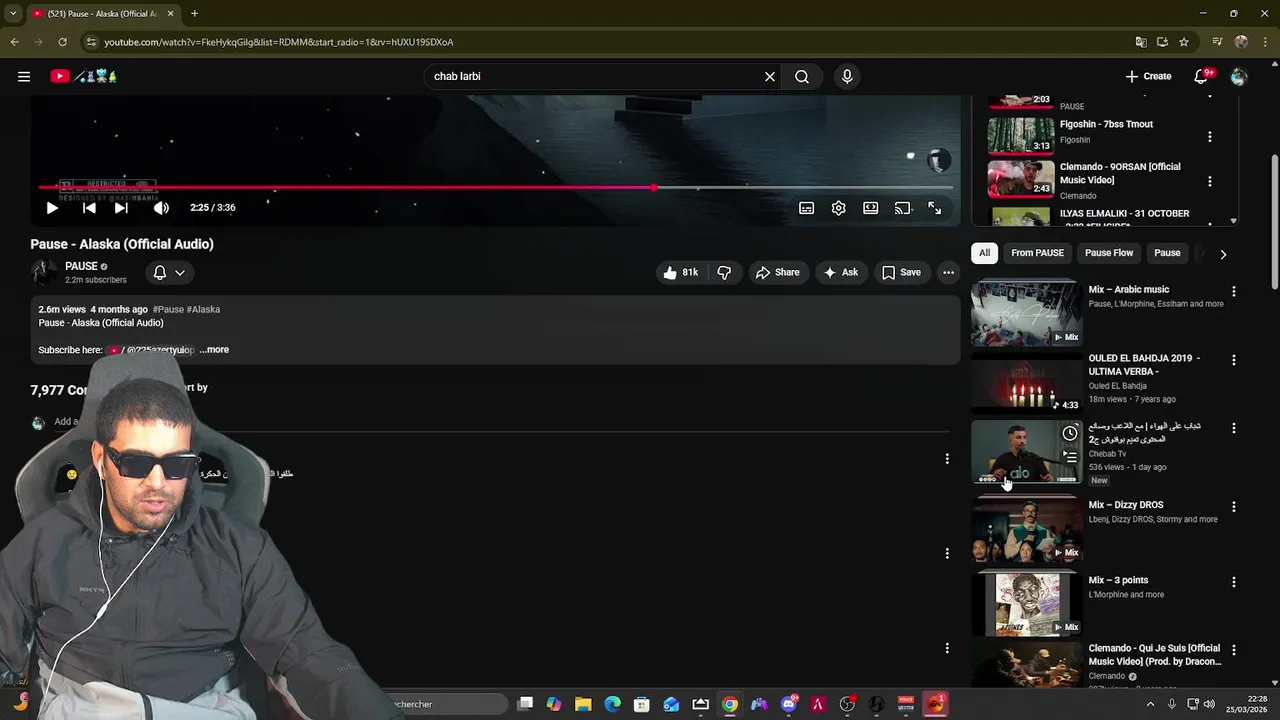The width and height of the screenshot is (1280, 720).
Task: Play the paused video
Action: pyautogui.click(x=52, y=208)
